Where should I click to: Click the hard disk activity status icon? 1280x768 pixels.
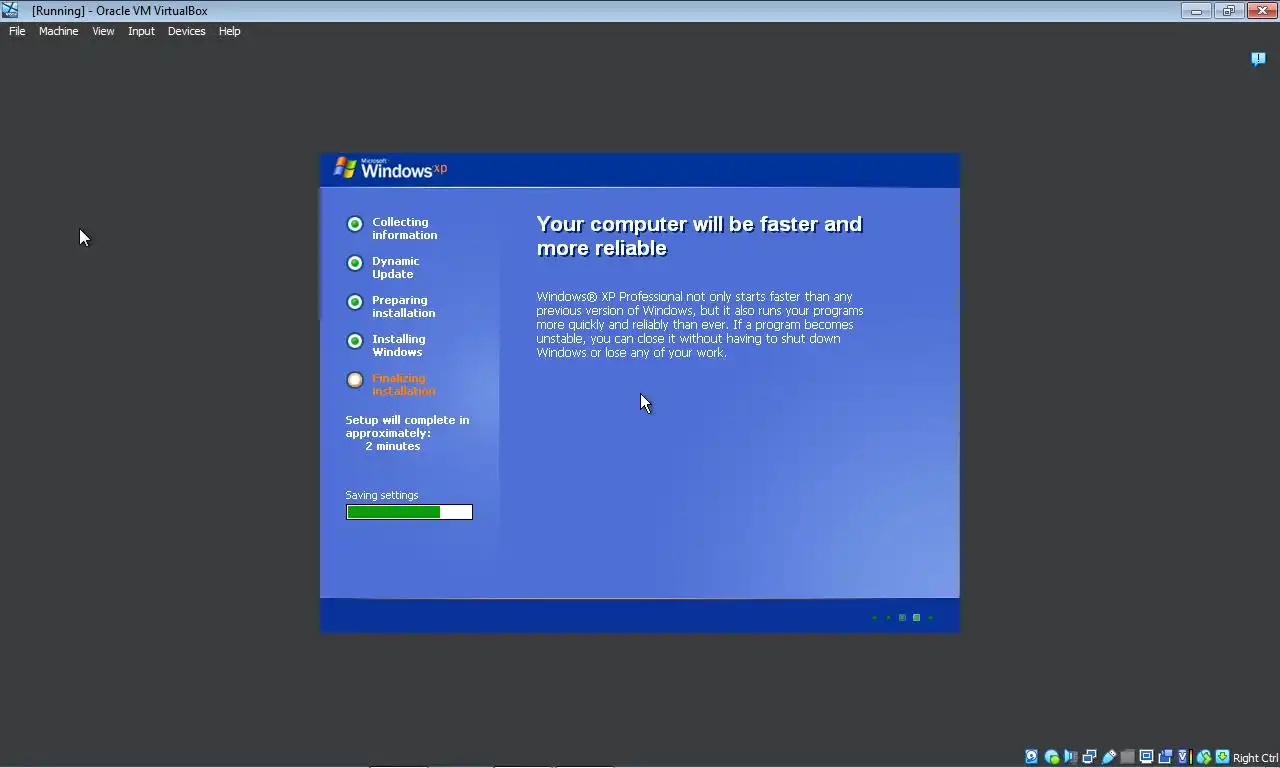point(1031,757)
